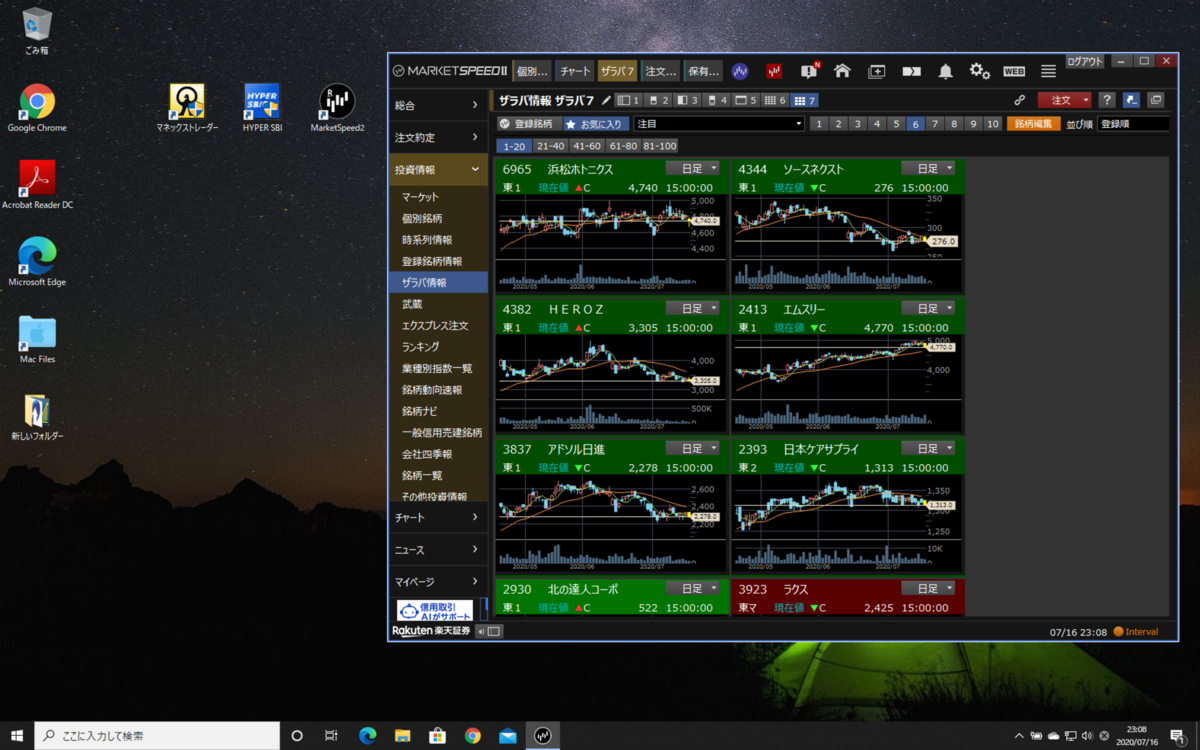Click the blue pin window icon beside help

[x=1131, y=100]
